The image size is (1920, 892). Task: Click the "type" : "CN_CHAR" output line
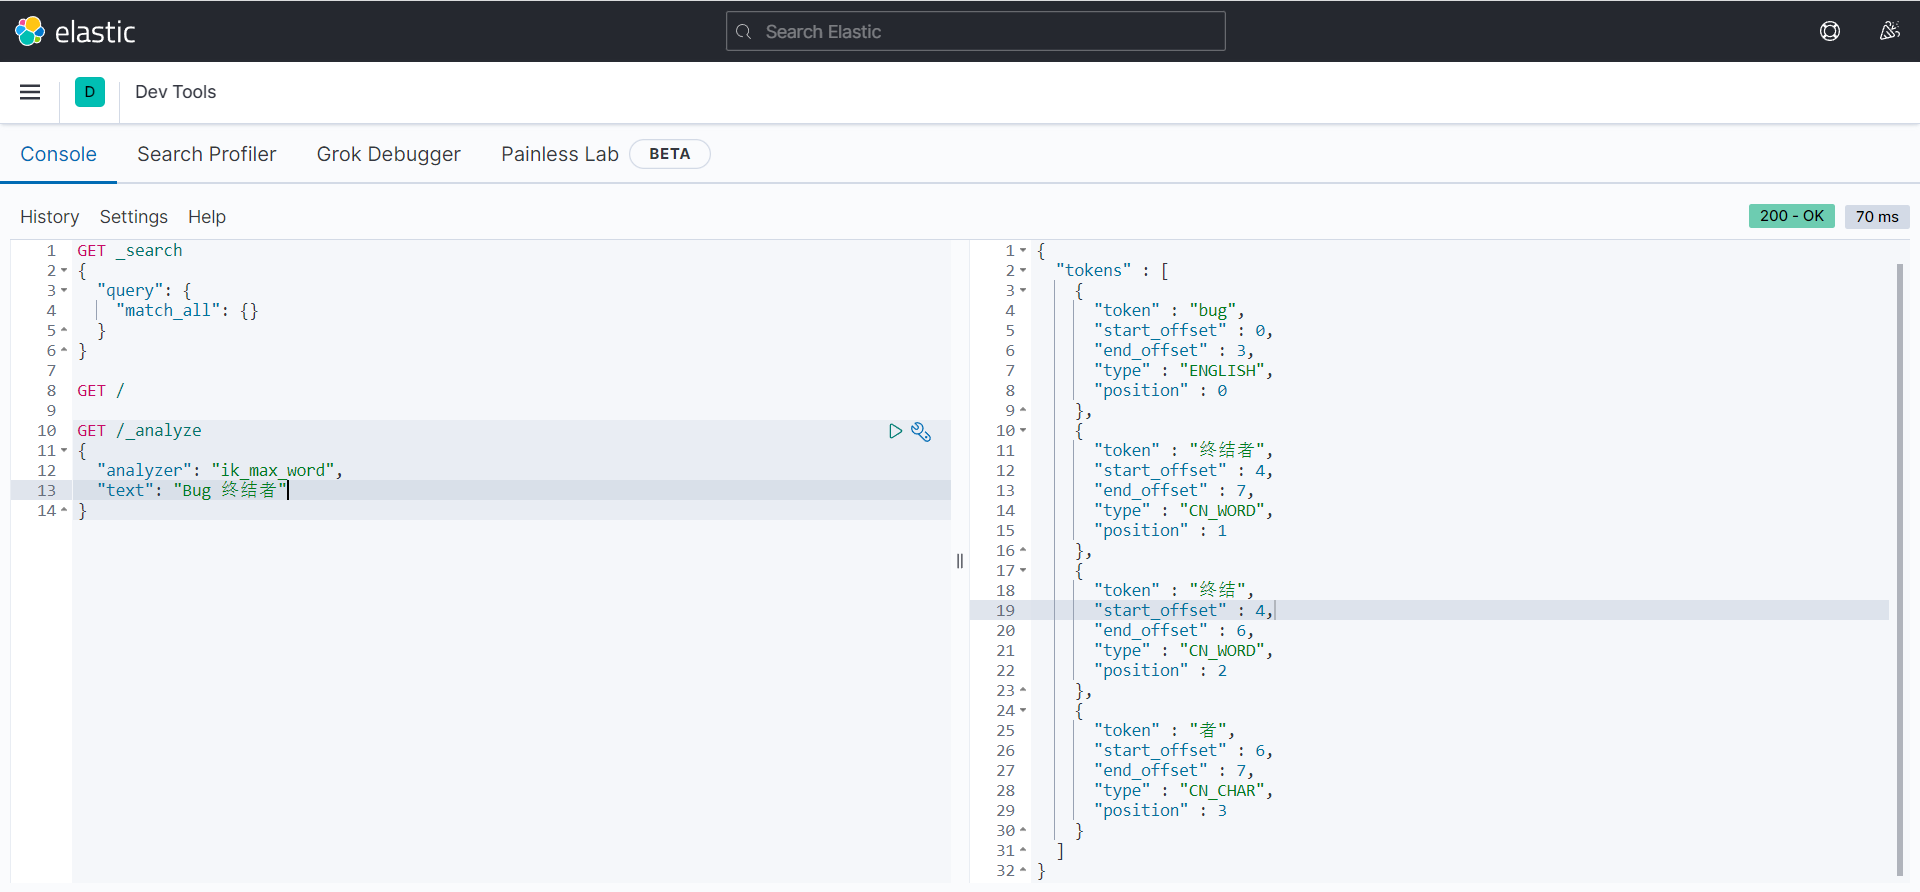click(x=1183, y=791)
